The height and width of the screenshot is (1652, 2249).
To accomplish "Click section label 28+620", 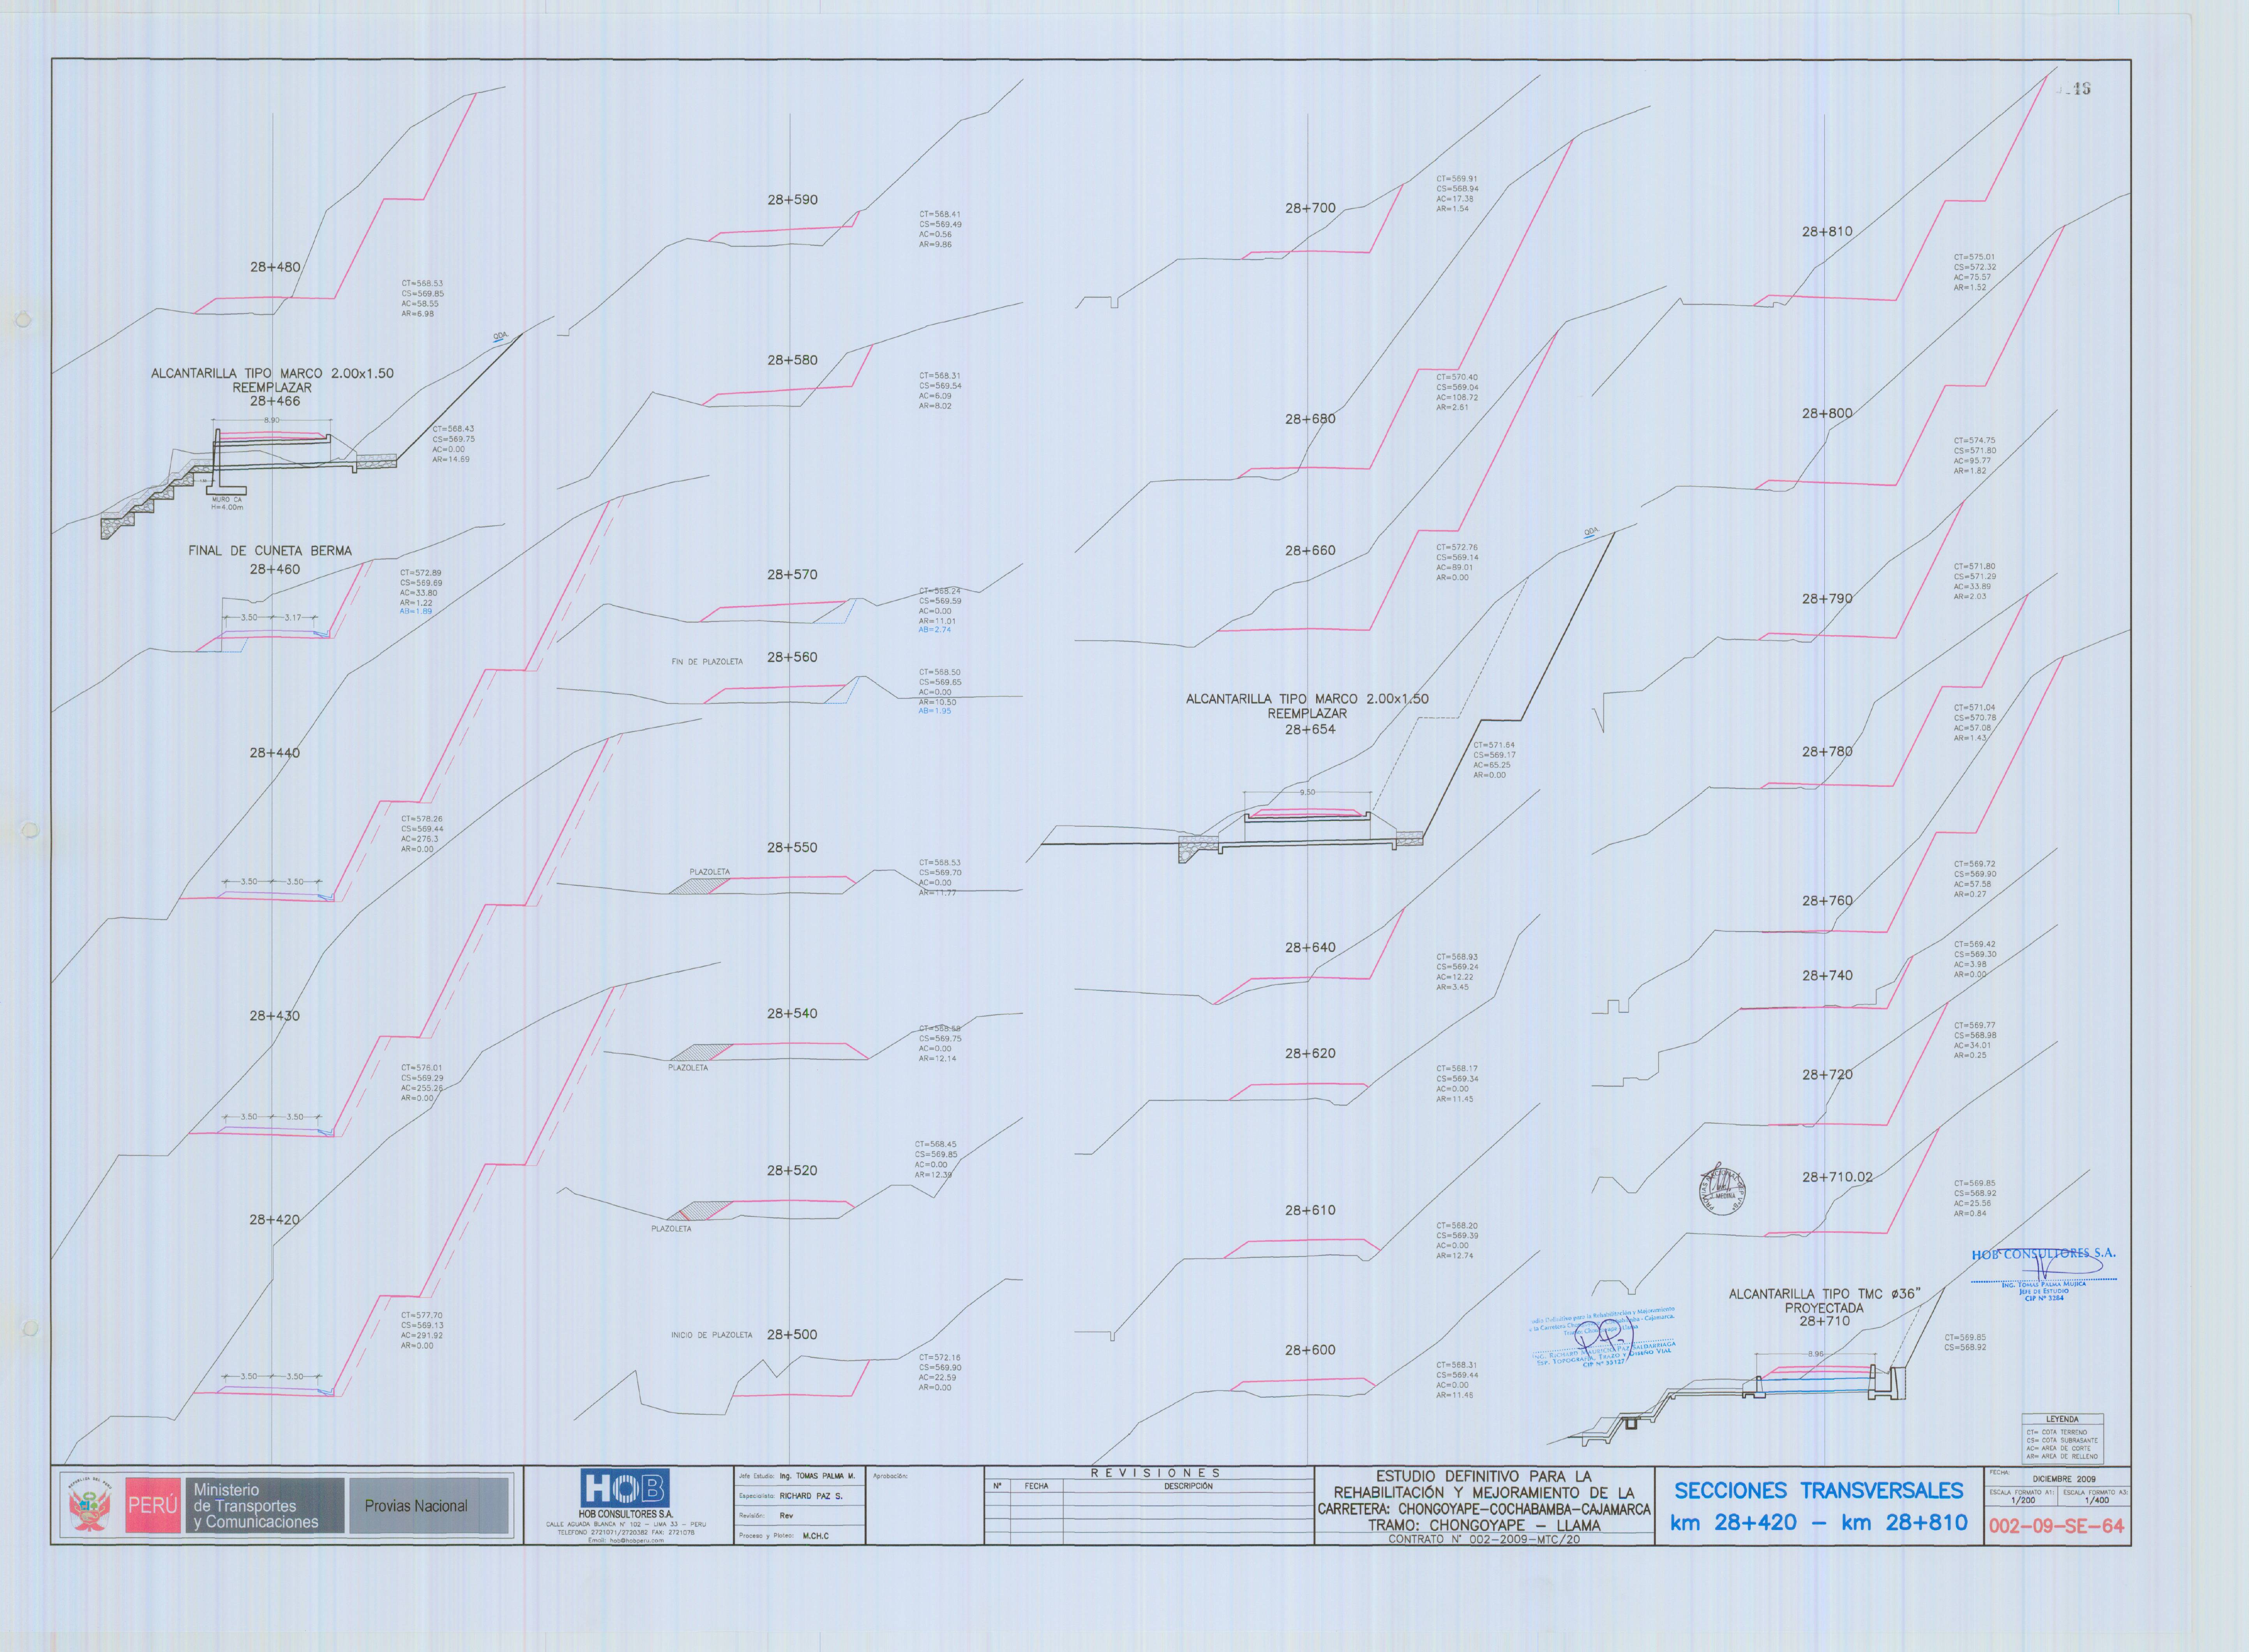I will click(1310, 1054).
